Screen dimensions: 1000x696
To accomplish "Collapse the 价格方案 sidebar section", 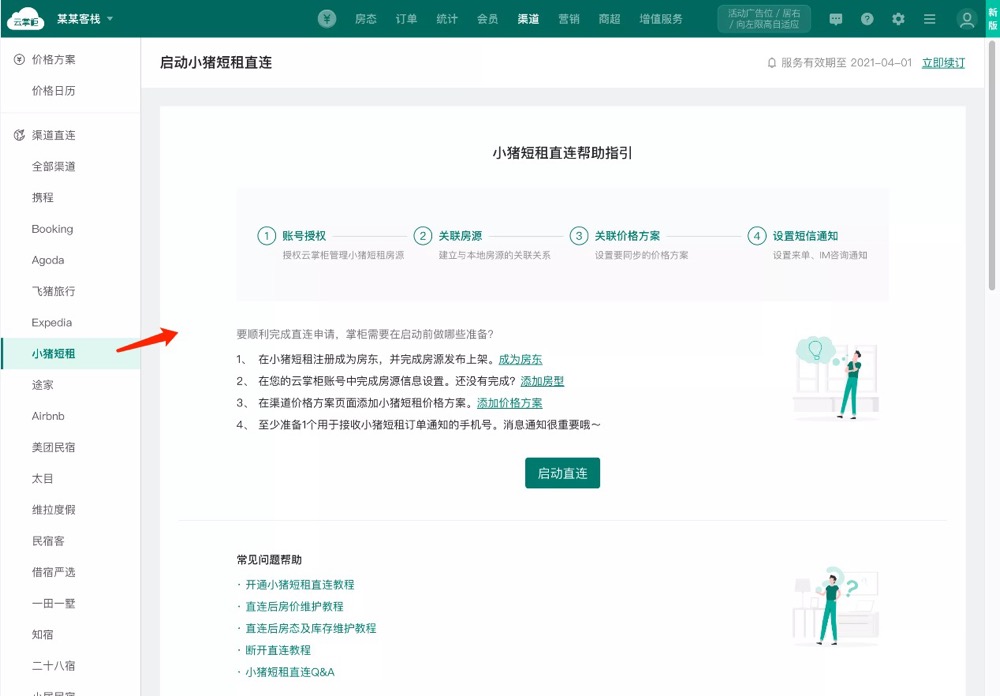I will click(53, 60).
